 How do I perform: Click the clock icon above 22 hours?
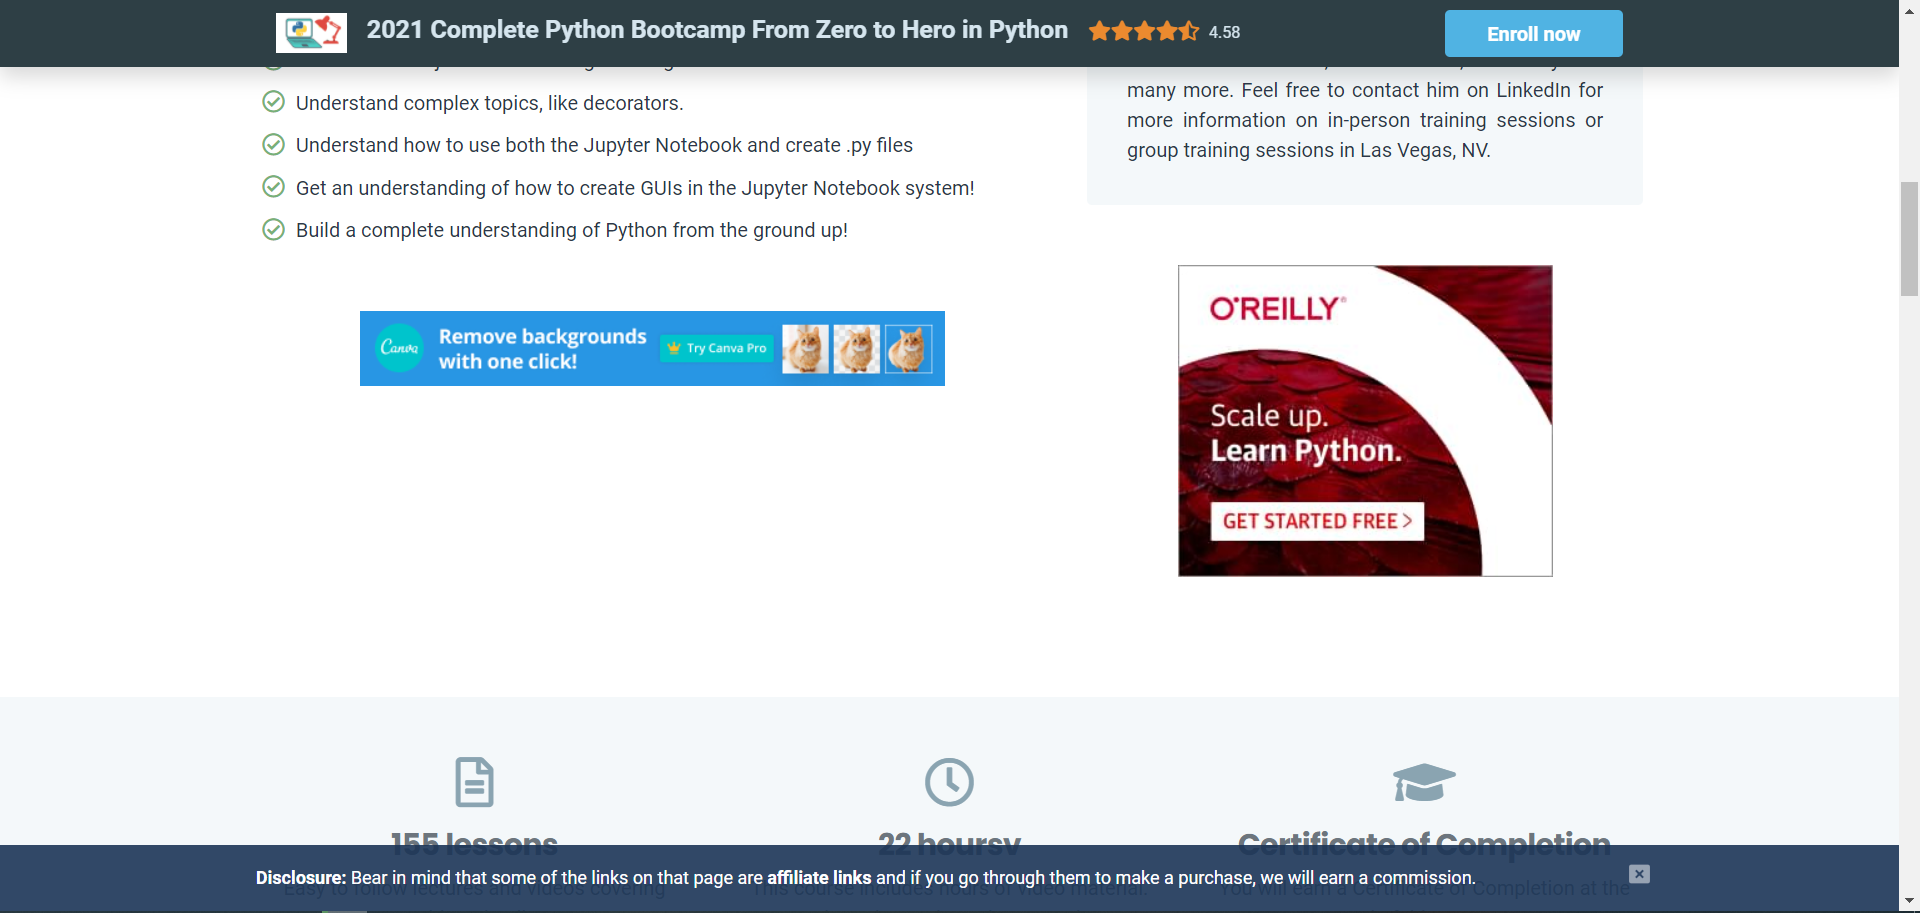tap(950, 783)
